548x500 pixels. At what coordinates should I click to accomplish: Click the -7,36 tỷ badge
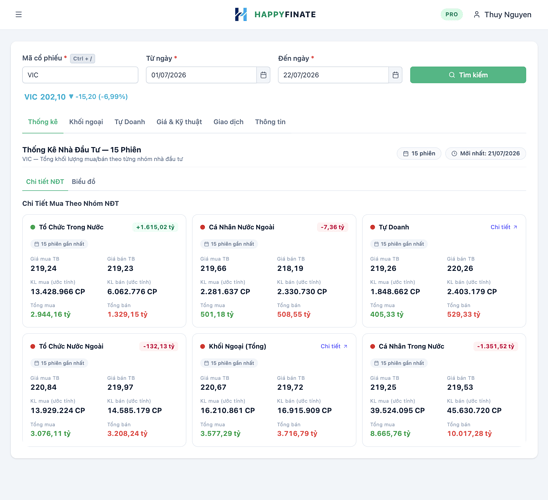332,227
